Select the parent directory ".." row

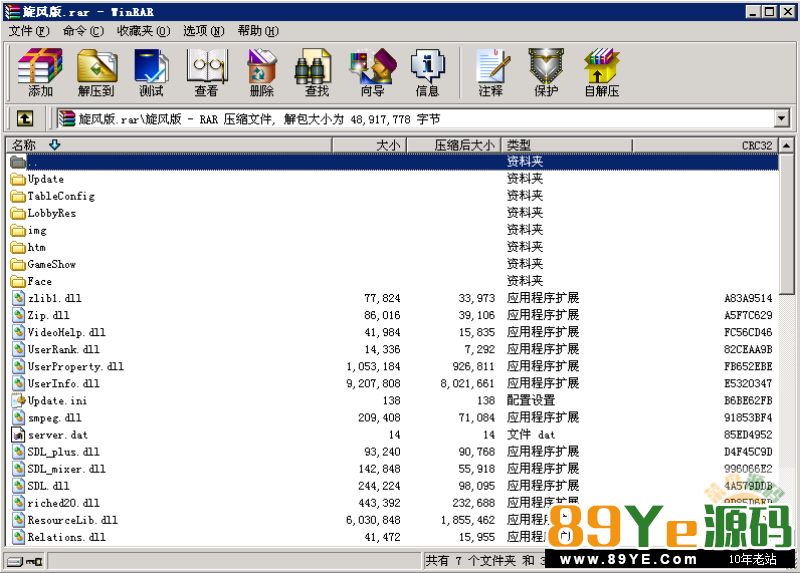[392, 162]
